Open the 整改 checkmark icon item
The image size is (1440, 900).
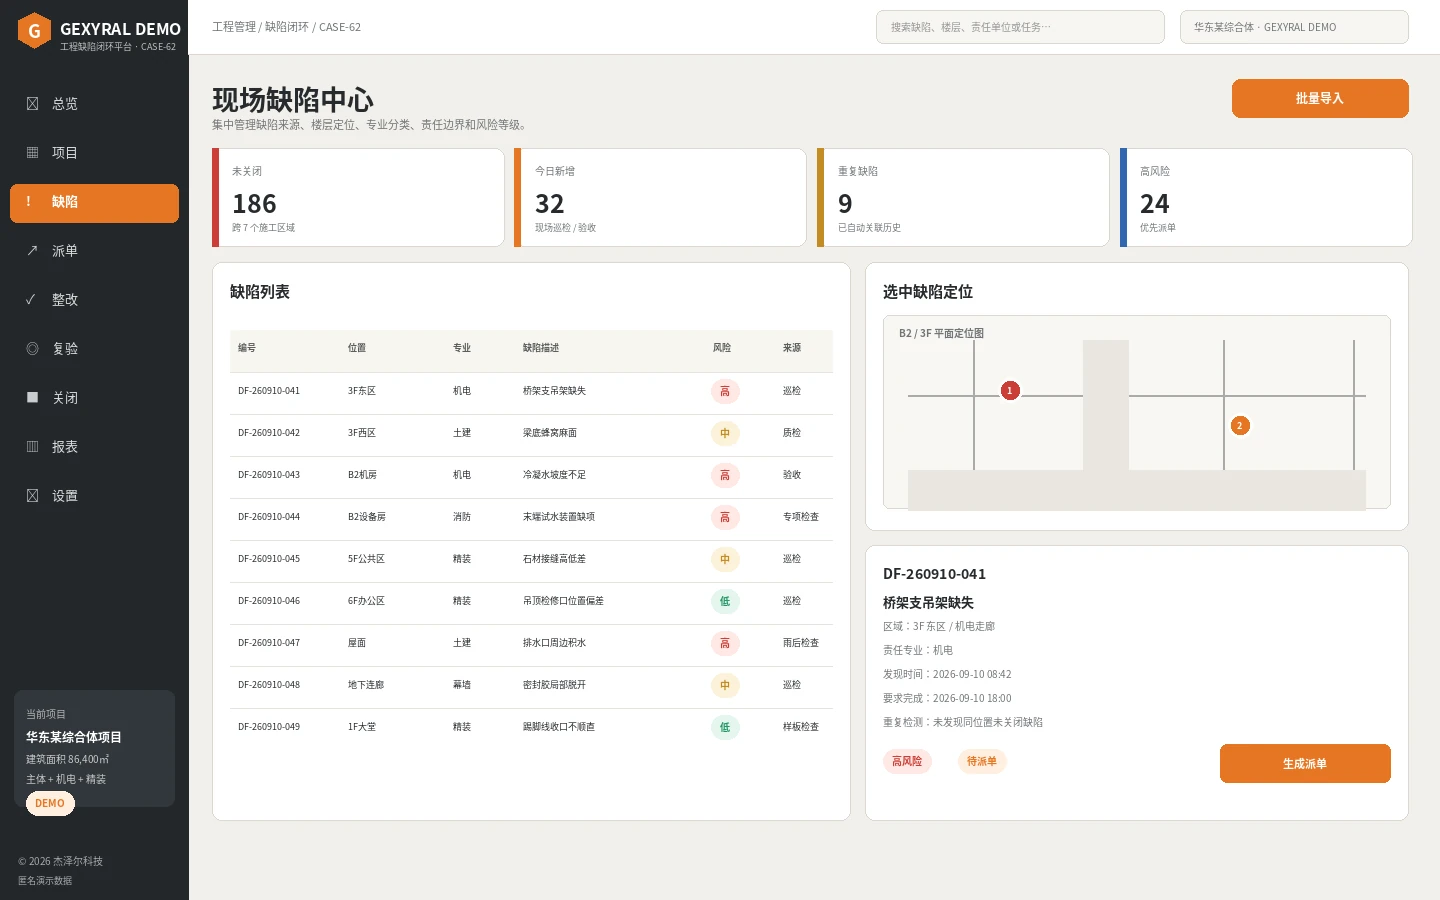pyautogui.click(x=32, y=300)
